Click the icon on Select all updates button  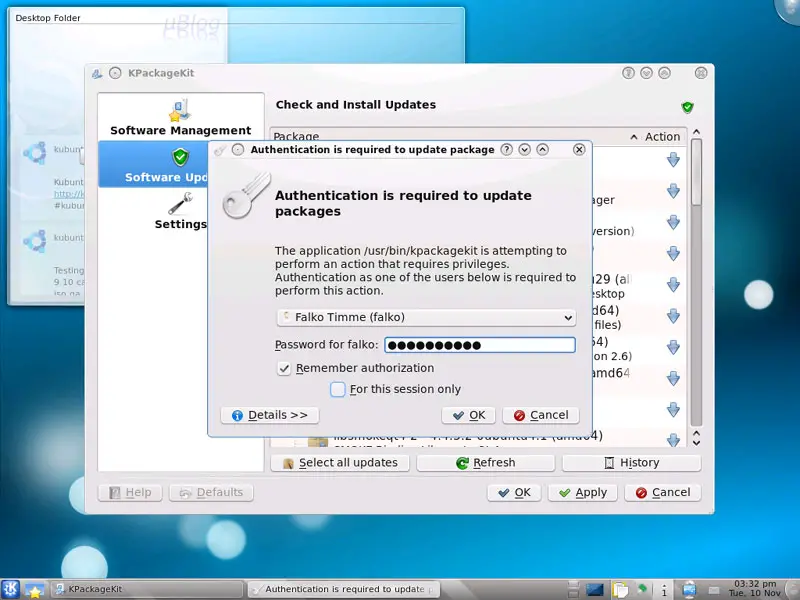[x=288, y=463]
